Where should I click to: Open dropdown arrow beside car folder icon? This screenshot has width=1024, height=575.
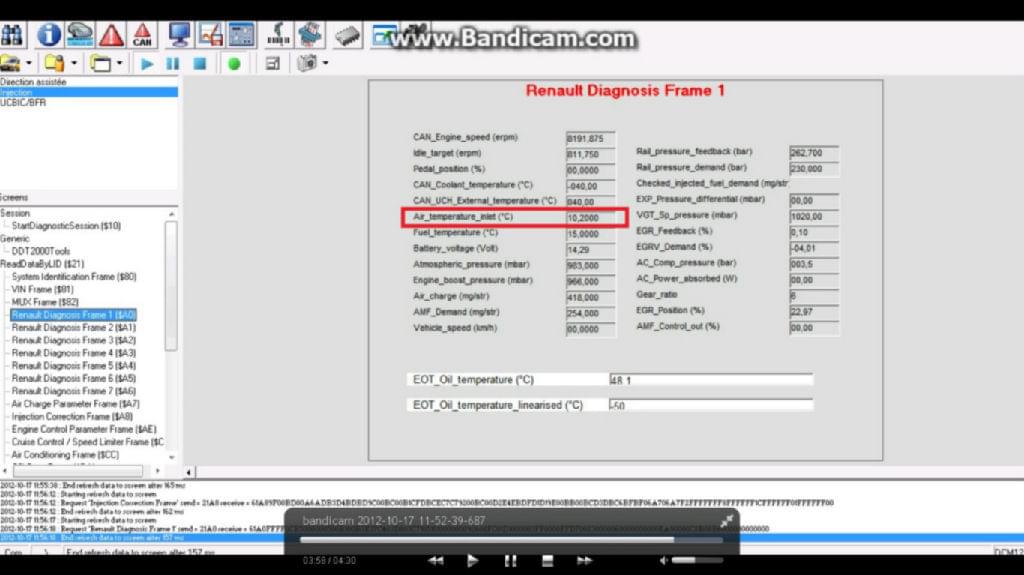29,63
